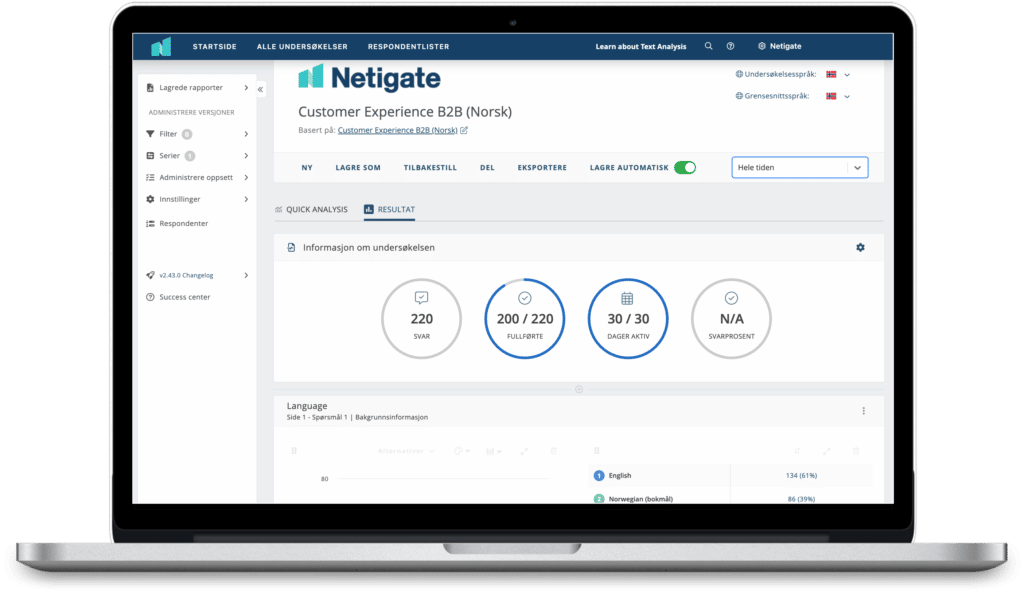
Task: Click the edit icon beside the Basert på link
Action: coord(464,130)
